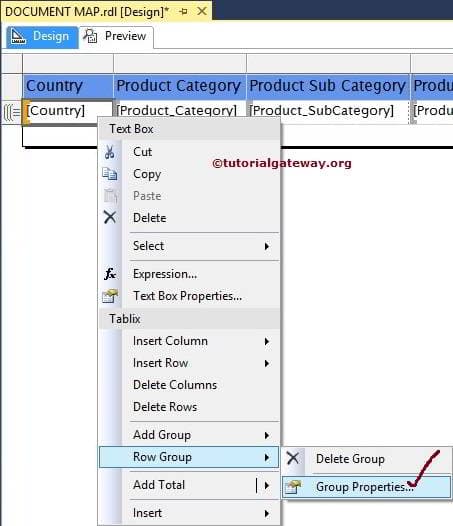Click the Text Box Properties icon

[110, 296]
